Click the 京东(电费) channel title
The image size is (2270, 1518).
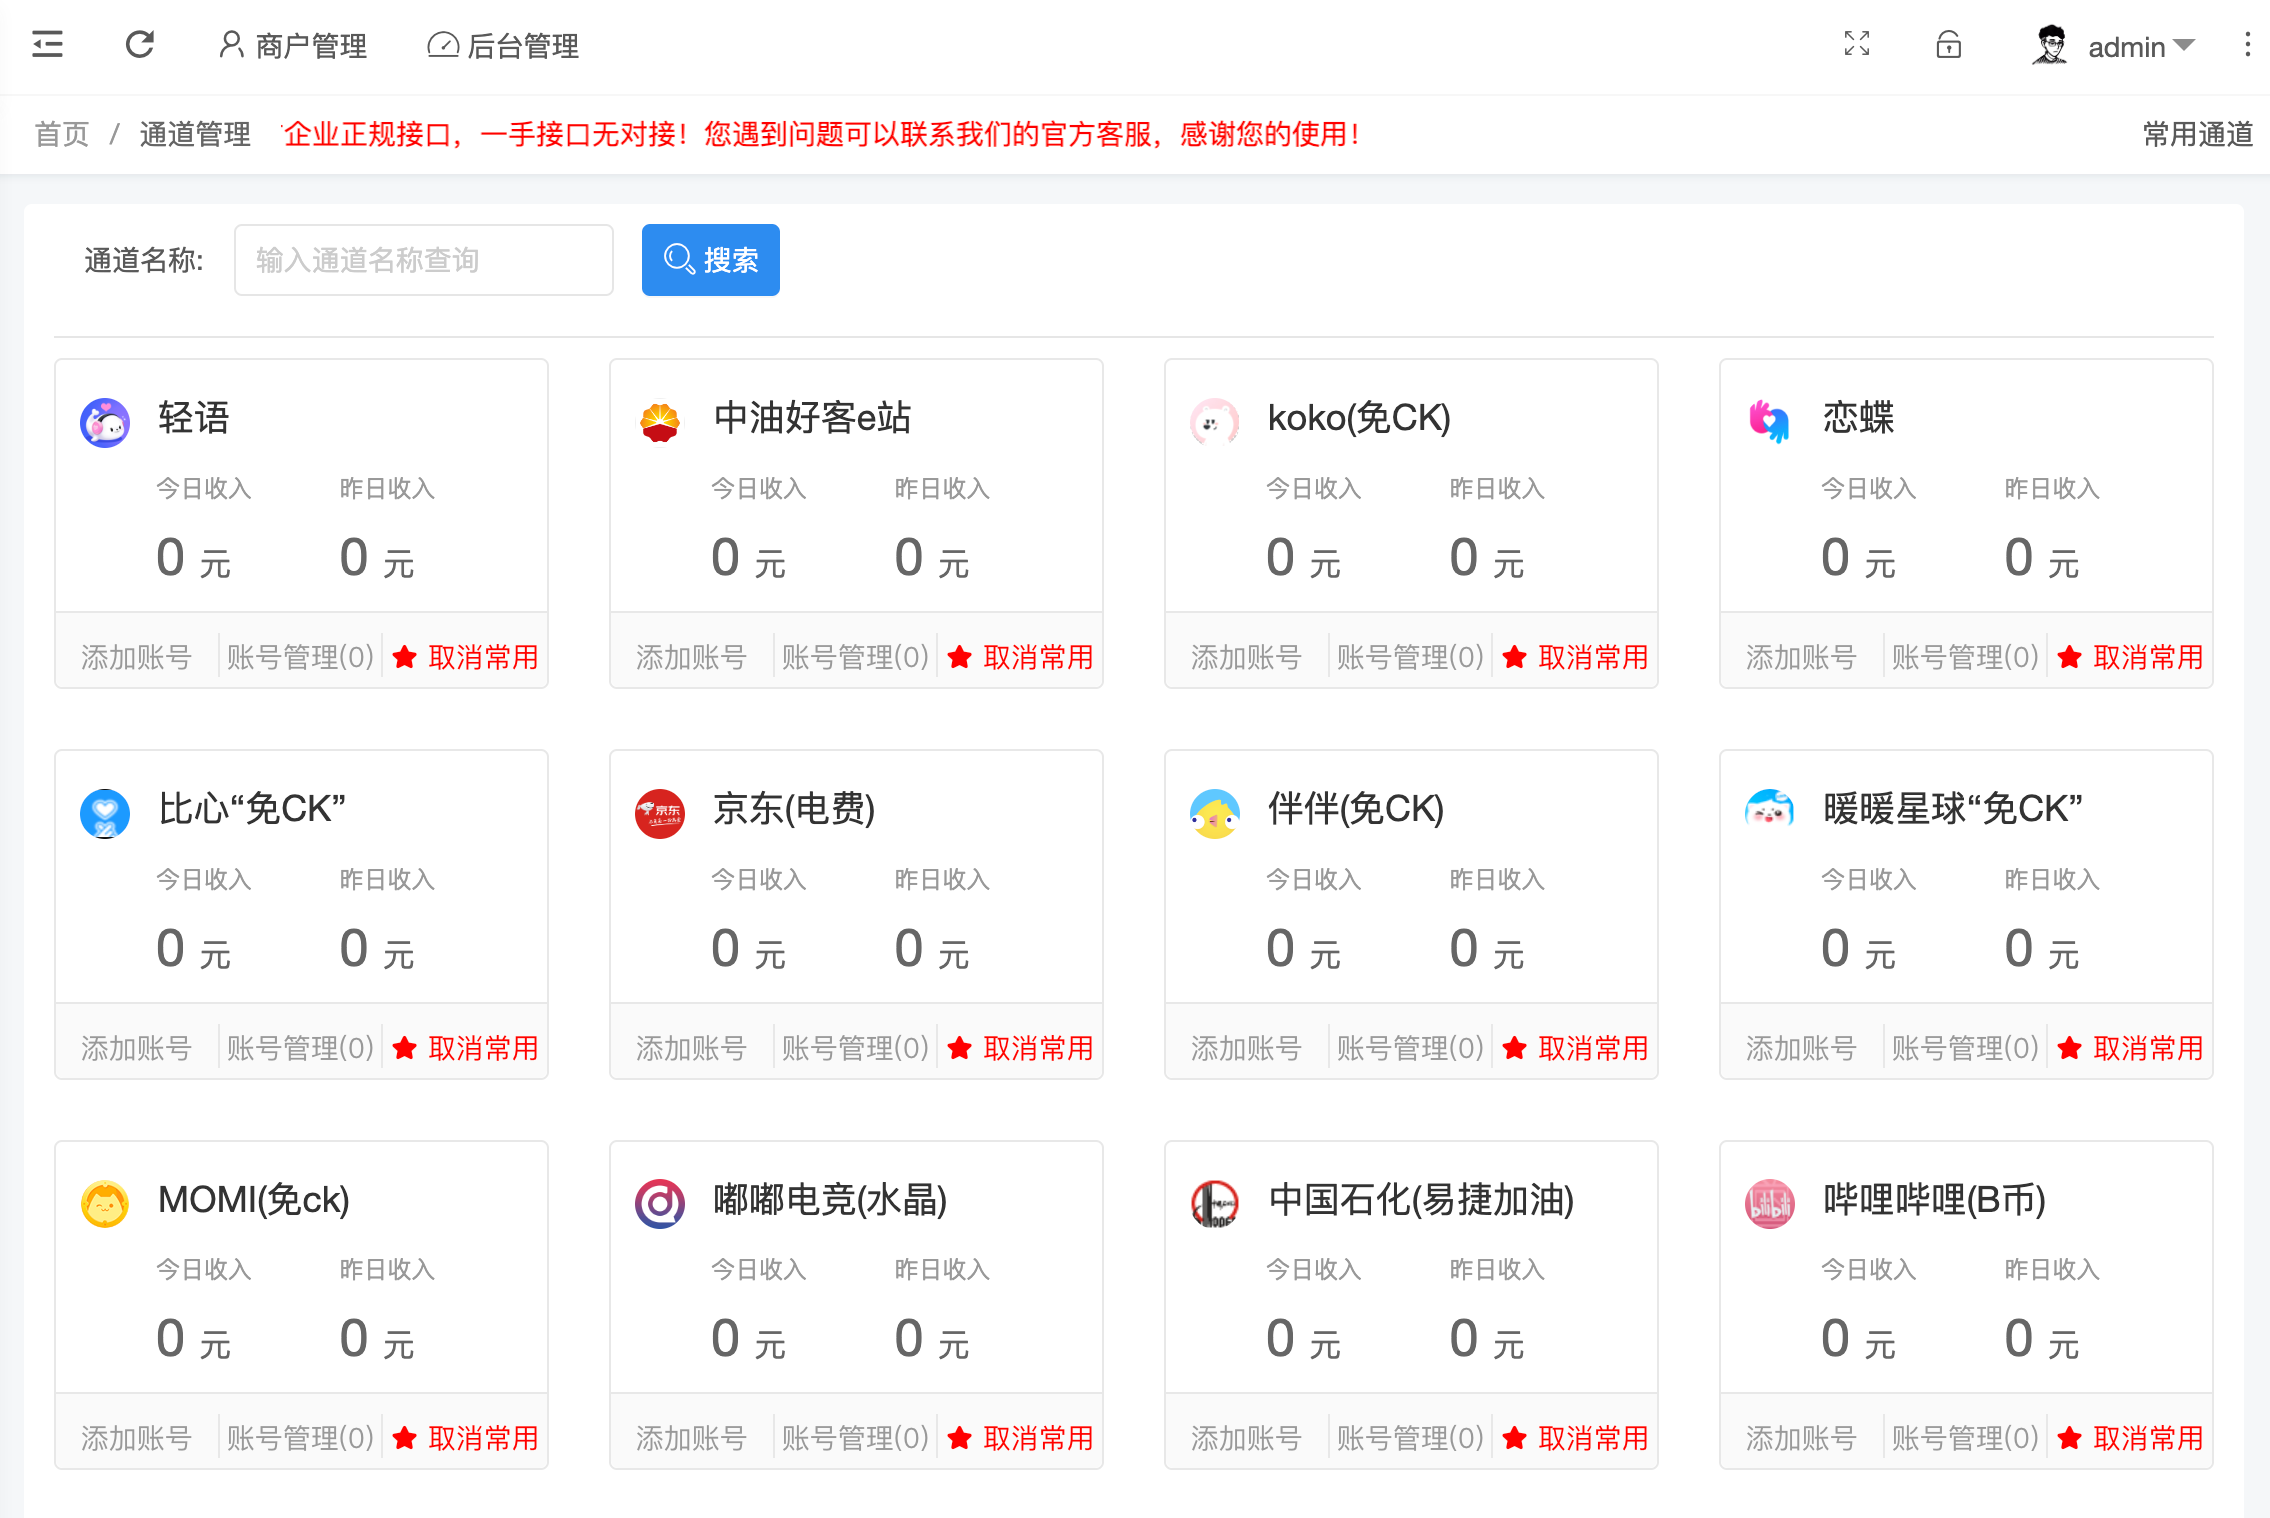point(794,809)
